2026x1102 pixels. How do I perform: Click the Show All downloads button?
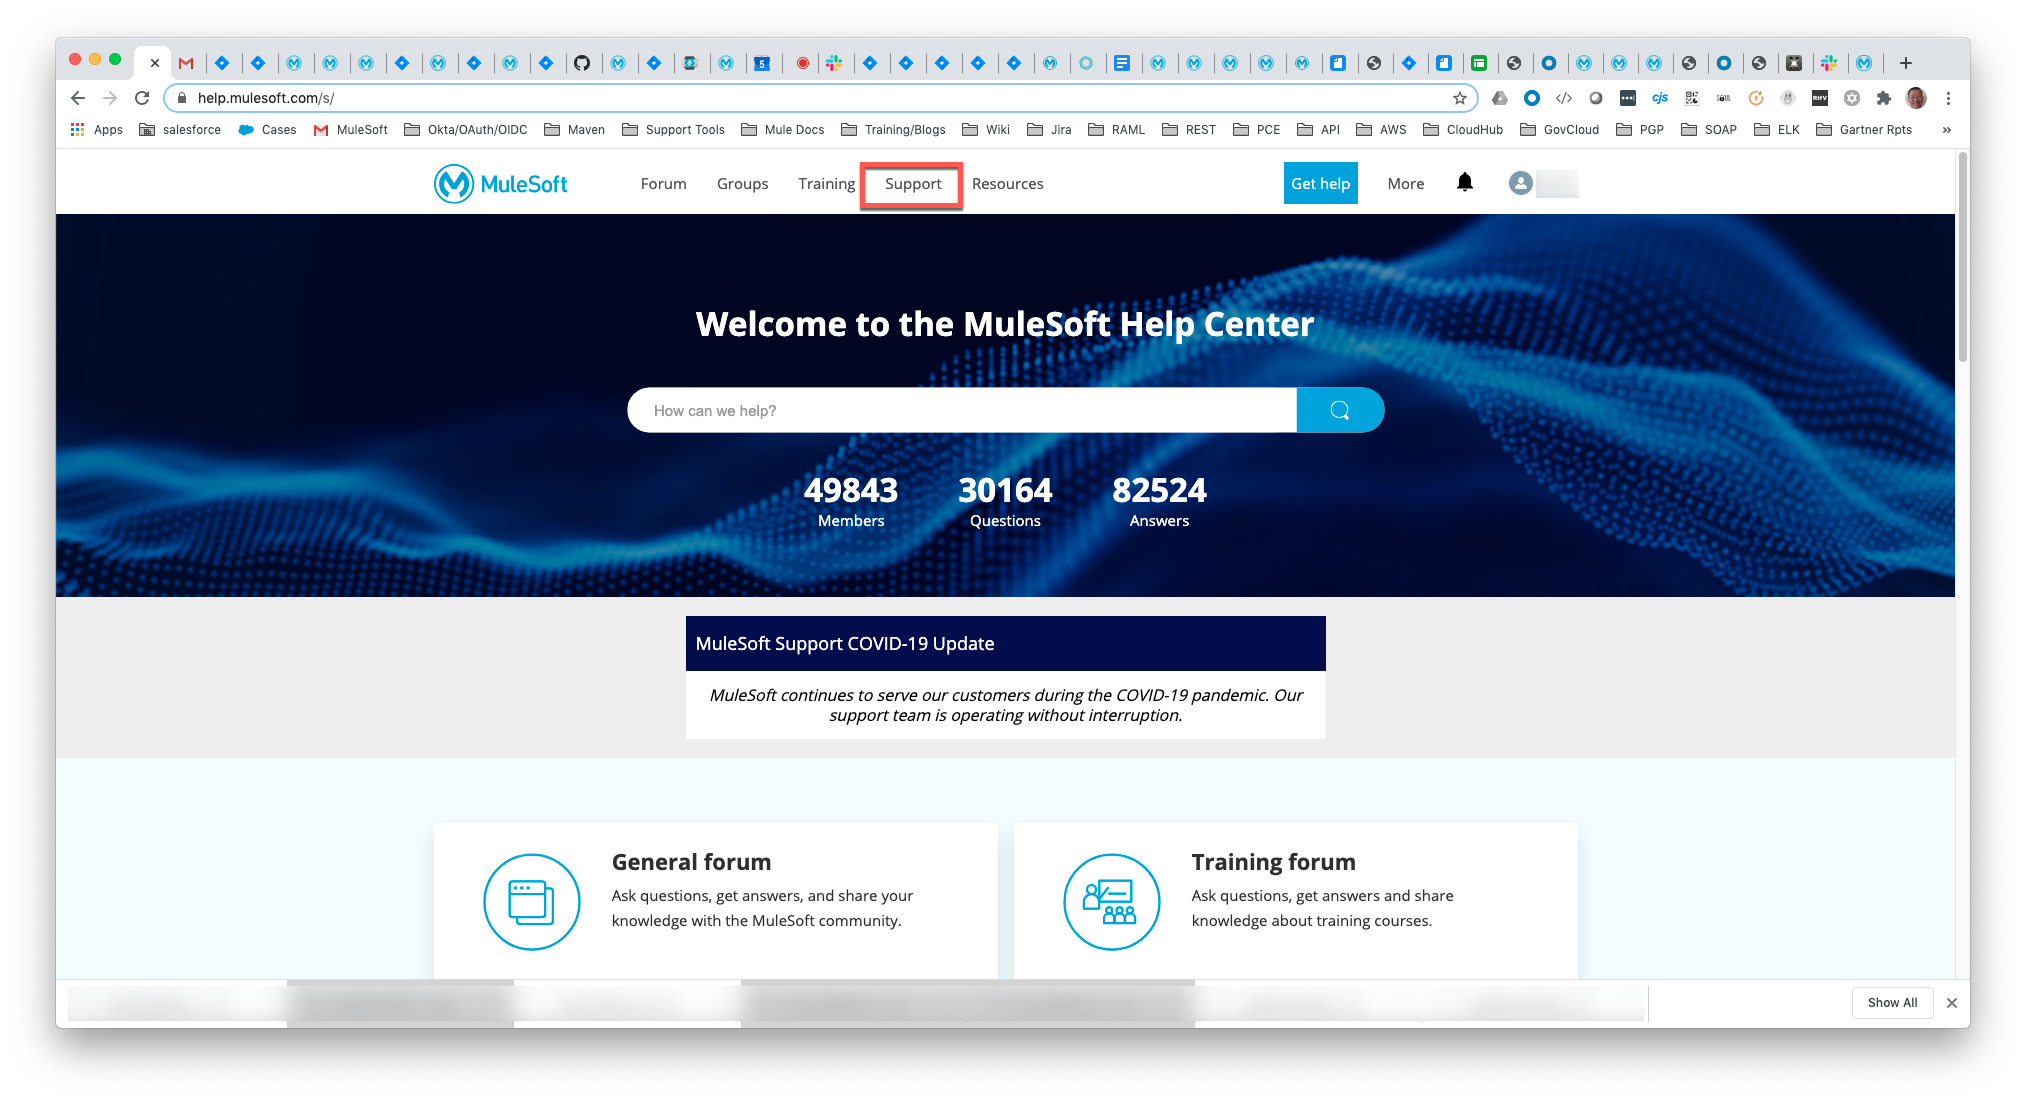click(x=1891, y=1002)
